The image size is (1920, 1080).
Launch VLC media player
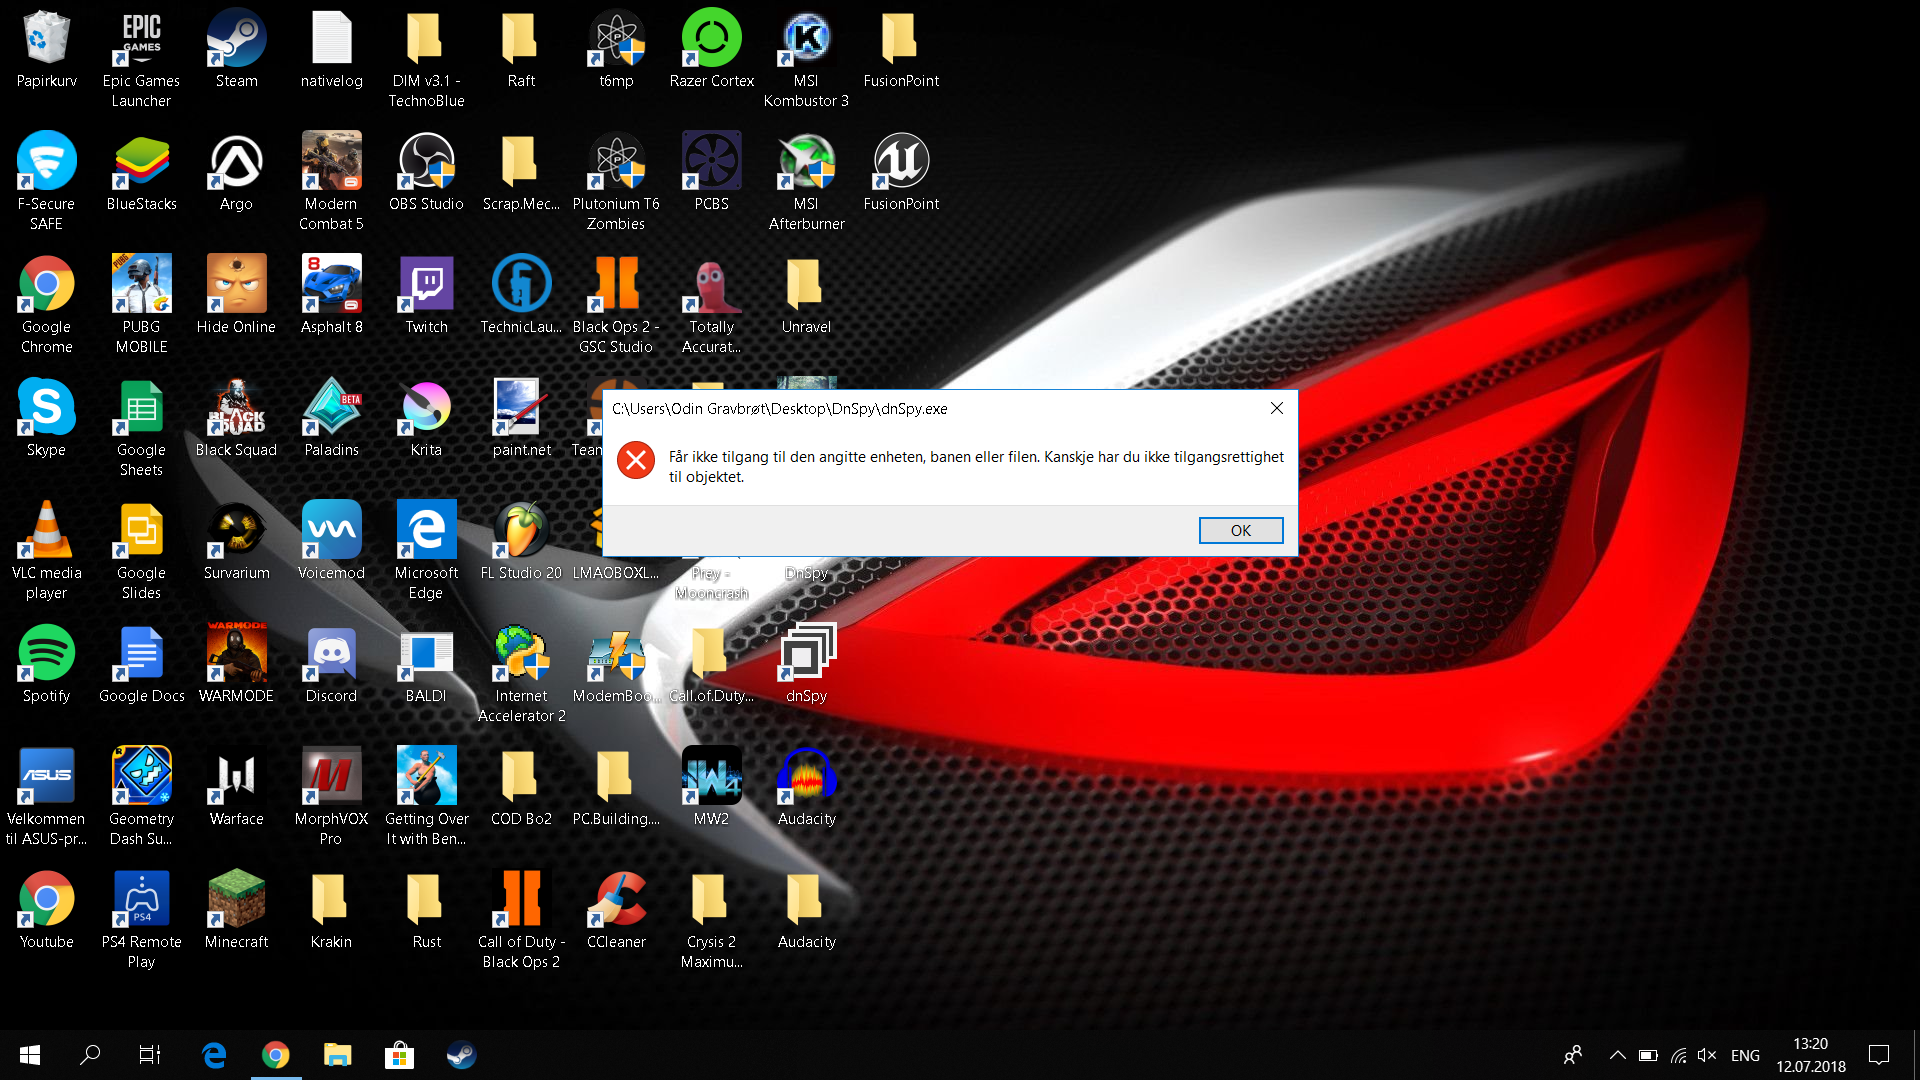click(46, 551)
